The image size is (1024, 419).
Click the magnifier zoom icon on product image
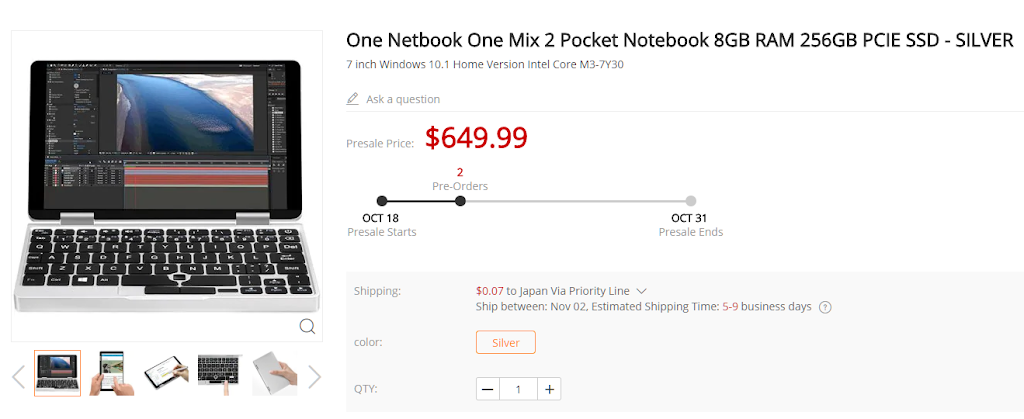307,325
